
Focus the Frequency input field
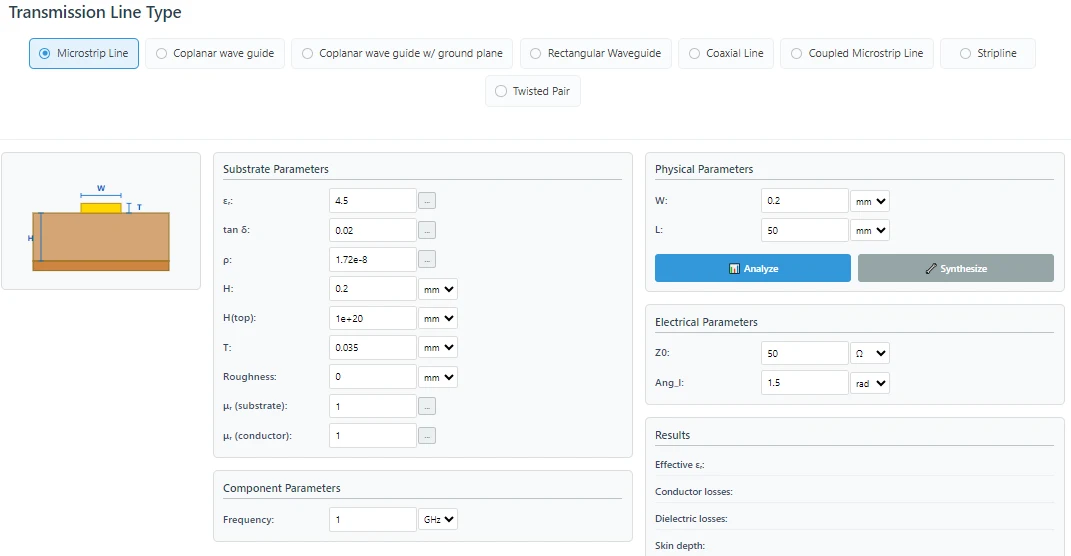pos(372,520)
